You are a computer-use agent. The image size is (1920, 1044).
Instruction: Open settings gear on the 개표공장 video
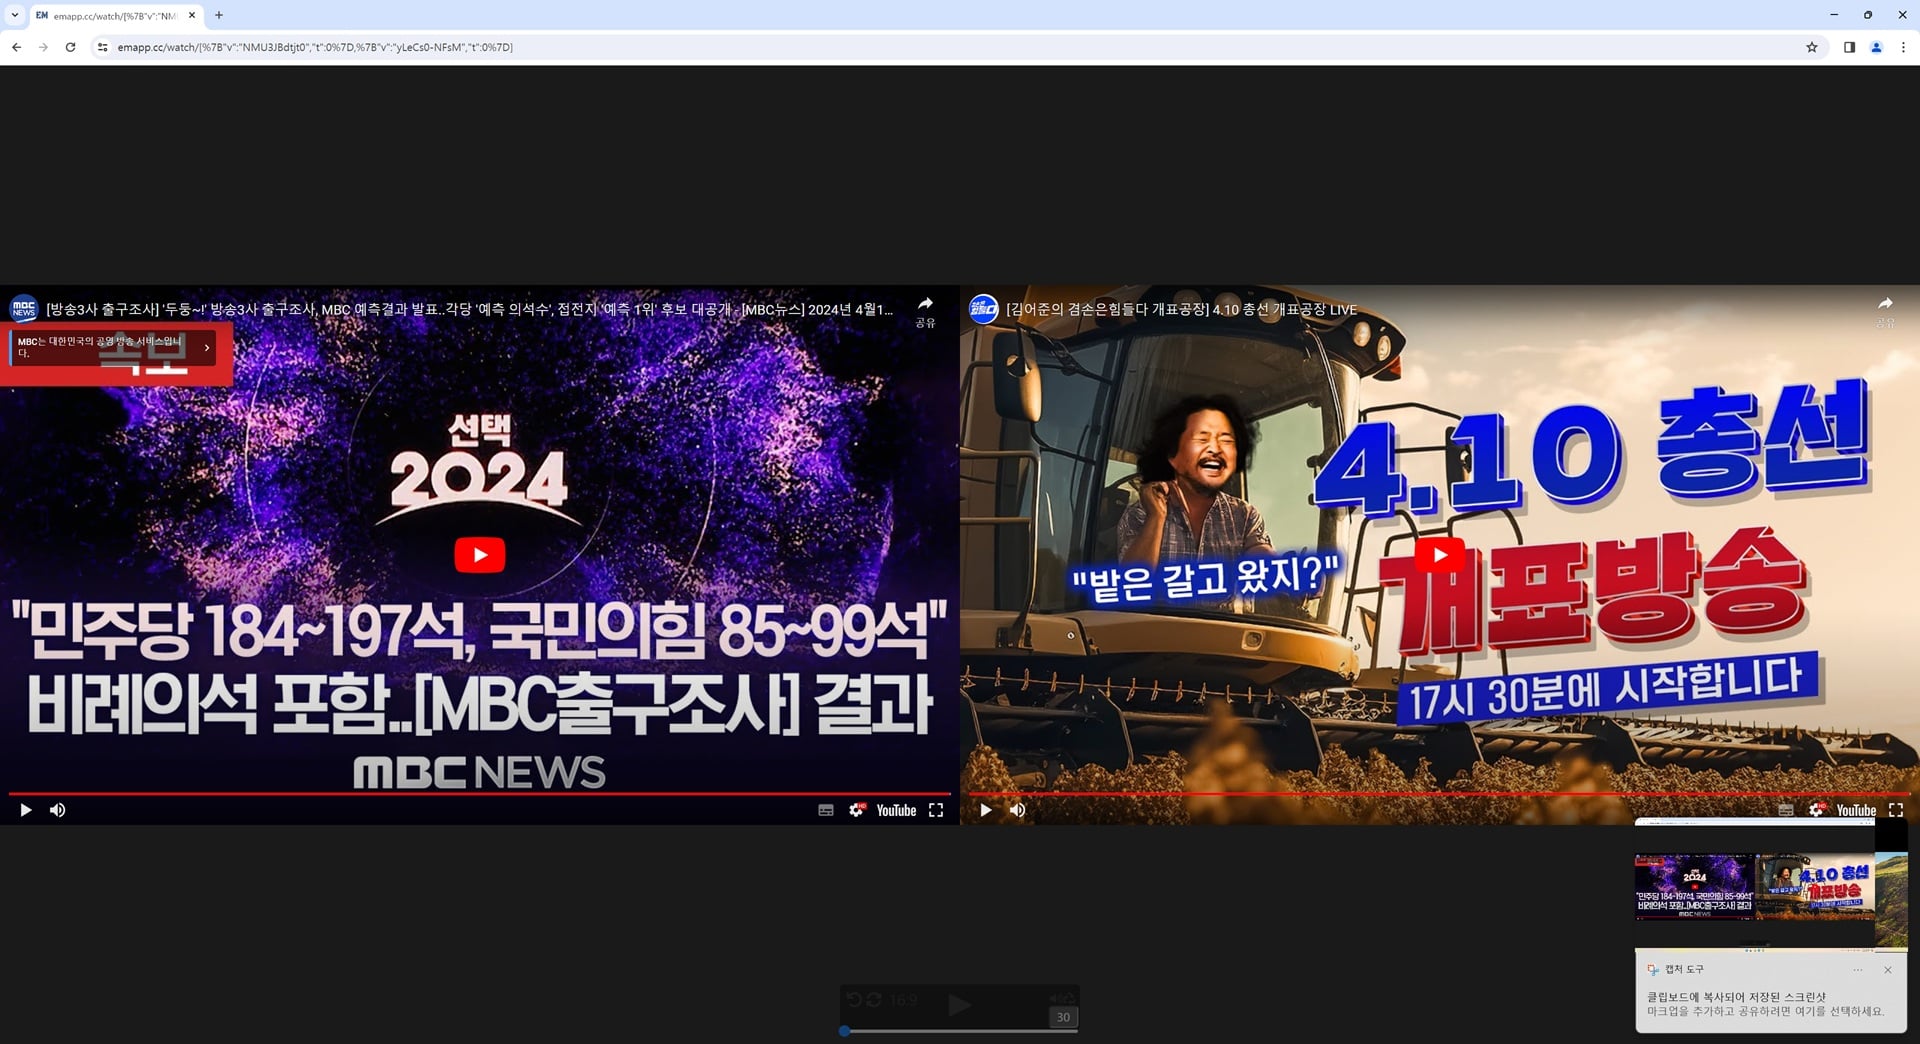(1816, 810)
